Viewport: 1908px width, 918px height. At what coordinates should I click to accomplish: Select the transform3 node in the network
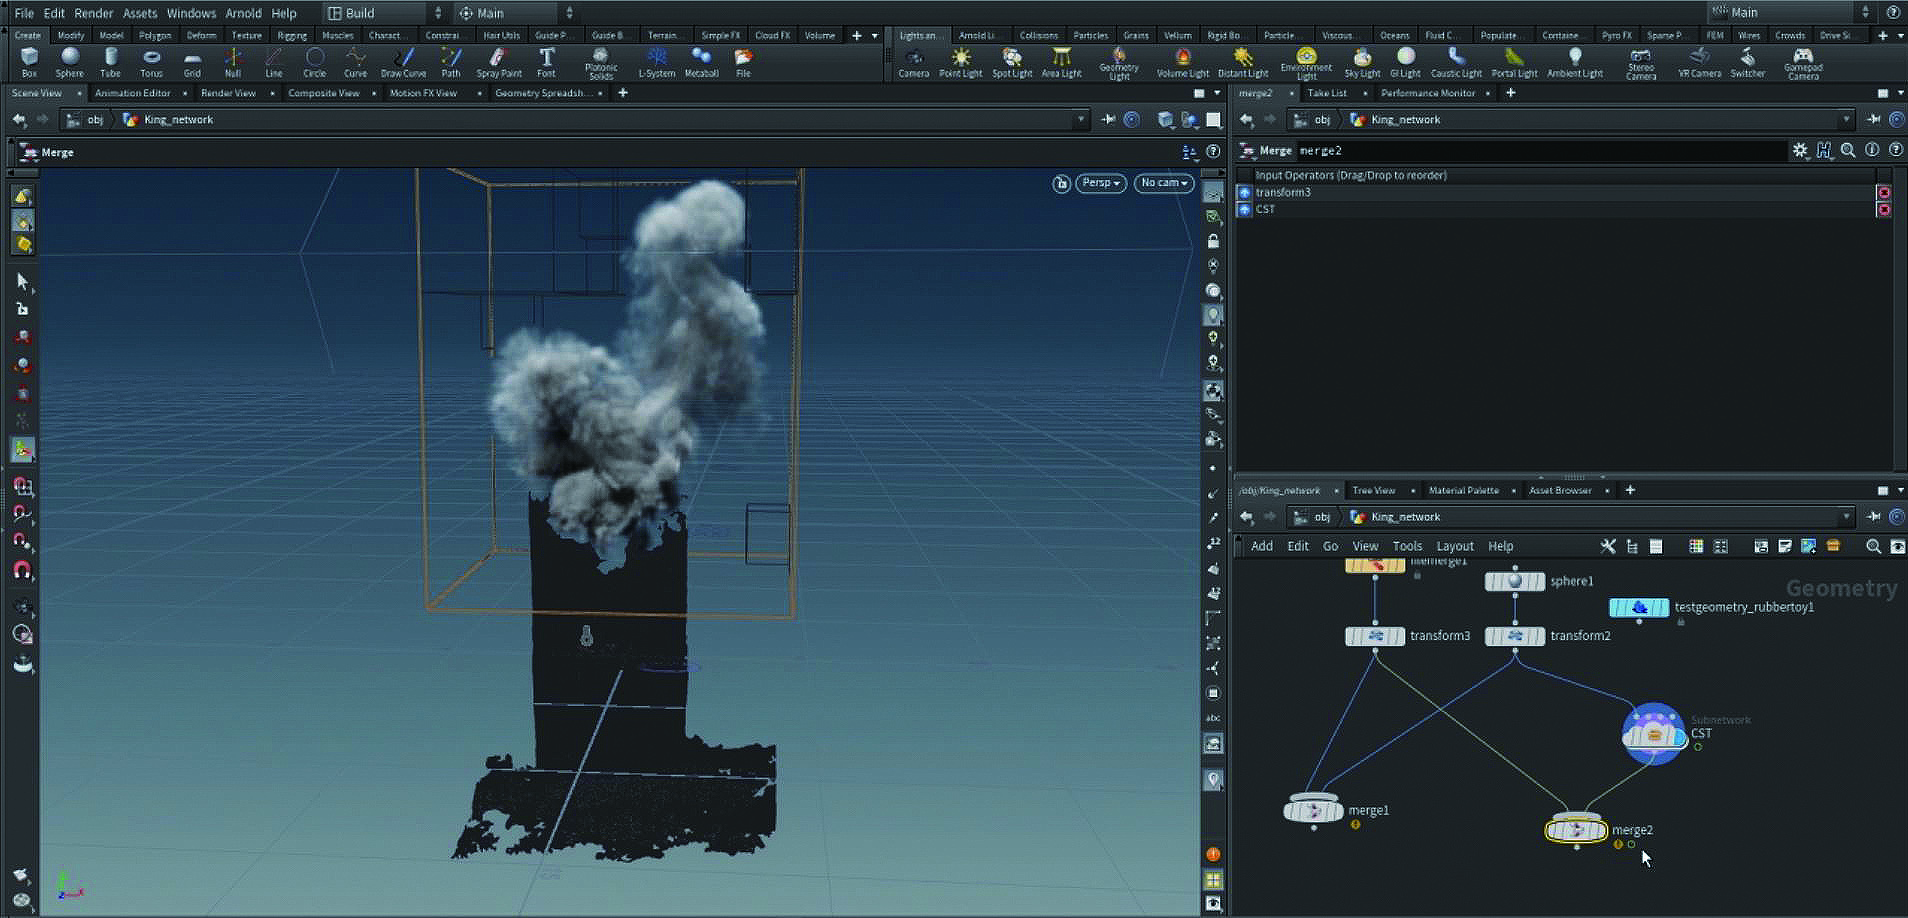pyautogui.click(x=1375, y=636)
